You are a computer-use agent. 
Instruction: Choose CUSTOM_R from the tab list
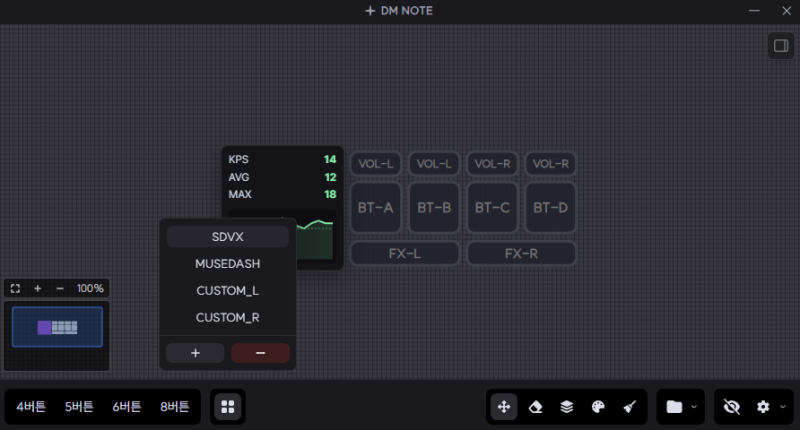pyautogui.click(x=228, y=318)
